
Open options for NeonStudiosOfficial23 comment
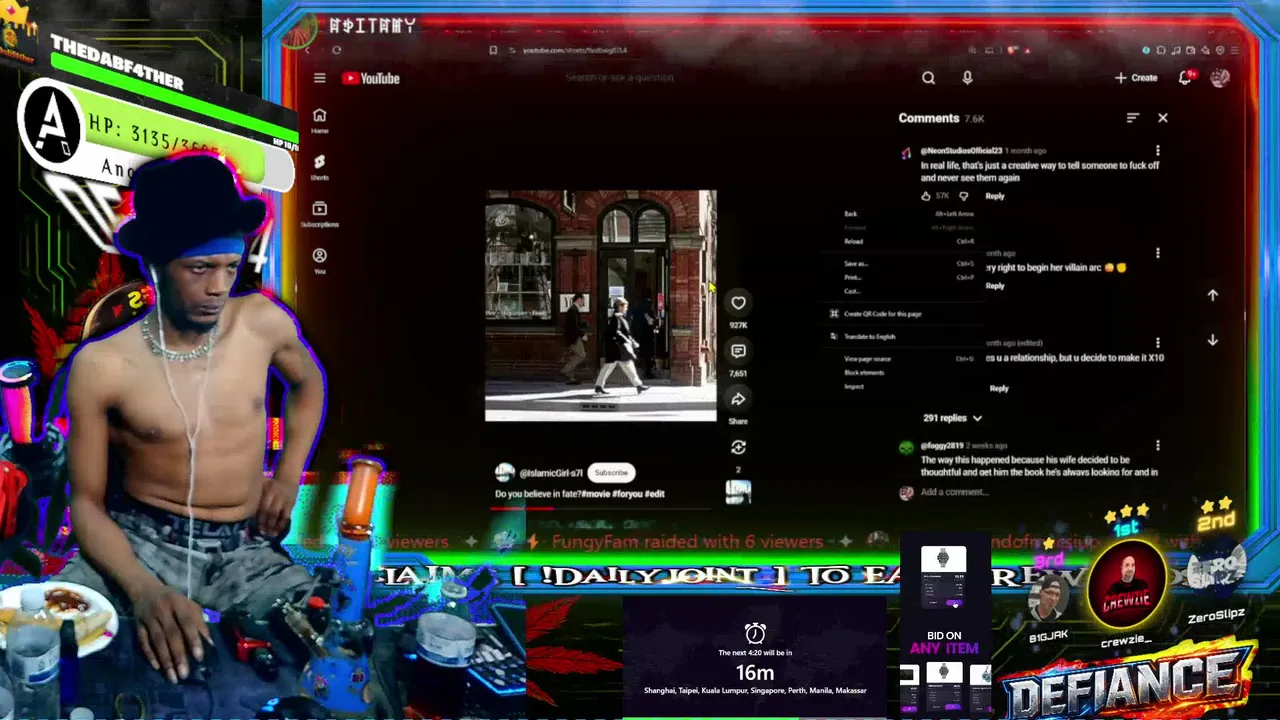(1157, 151)
